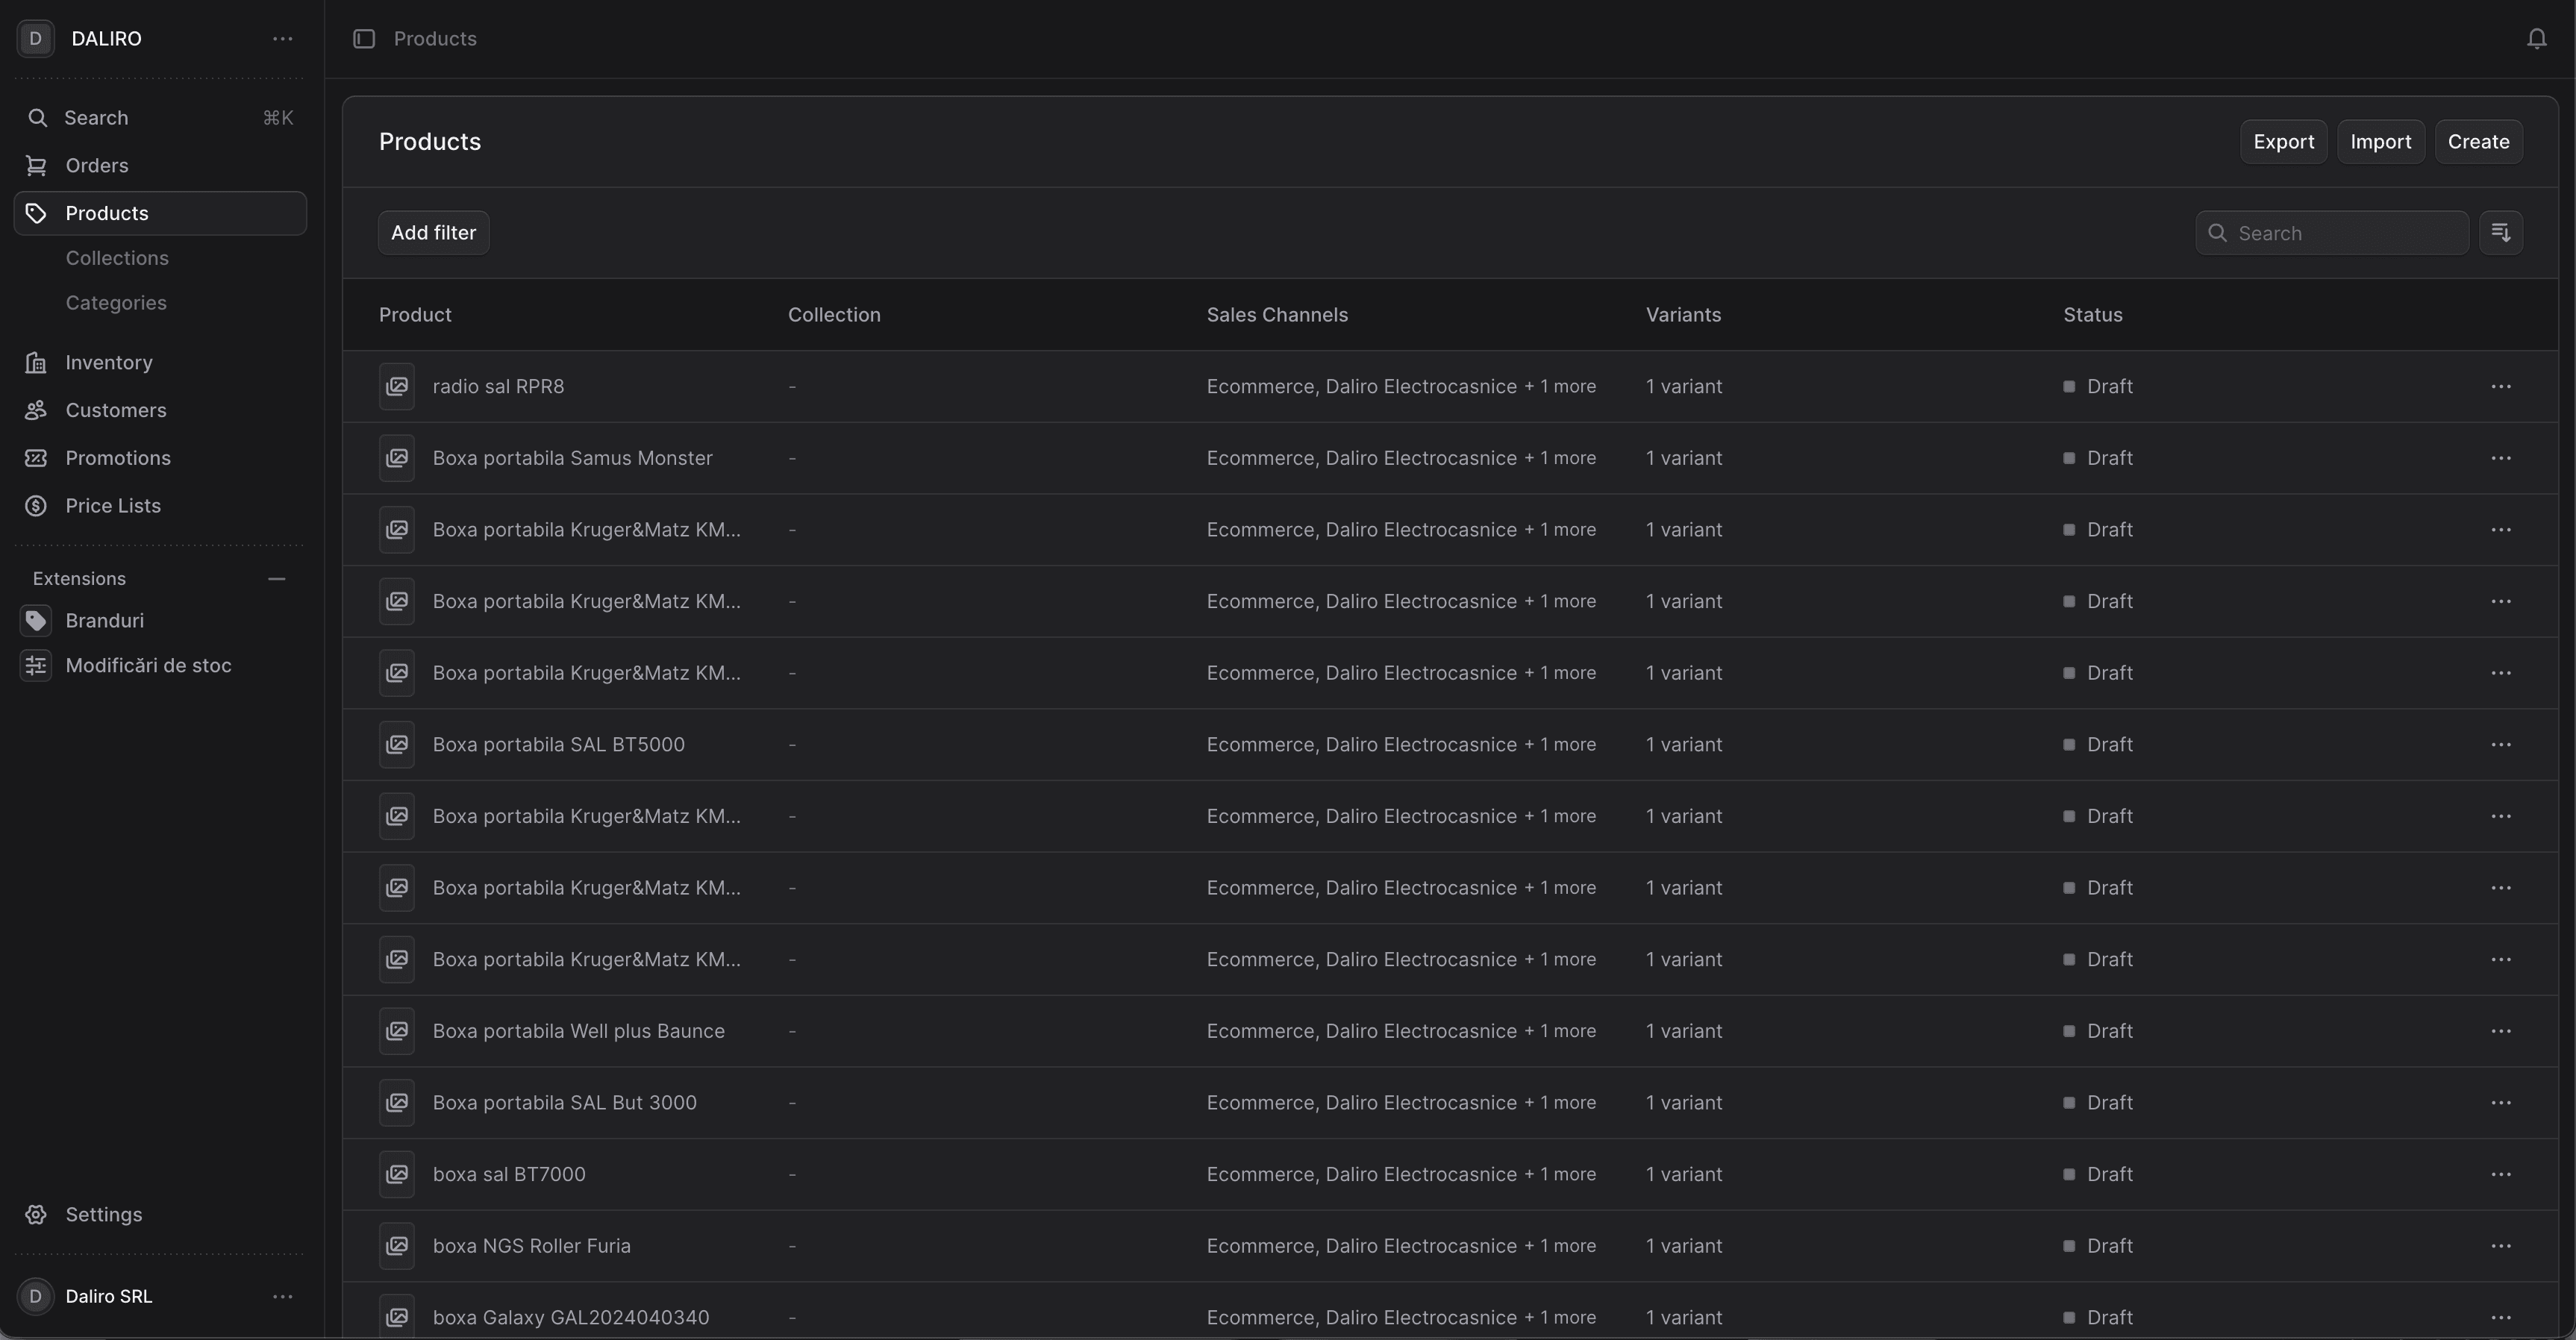
Task: Click thumbnail of Boxa portabila SAL BT5000
Action: pyautogui.click(x=397, y=745)
